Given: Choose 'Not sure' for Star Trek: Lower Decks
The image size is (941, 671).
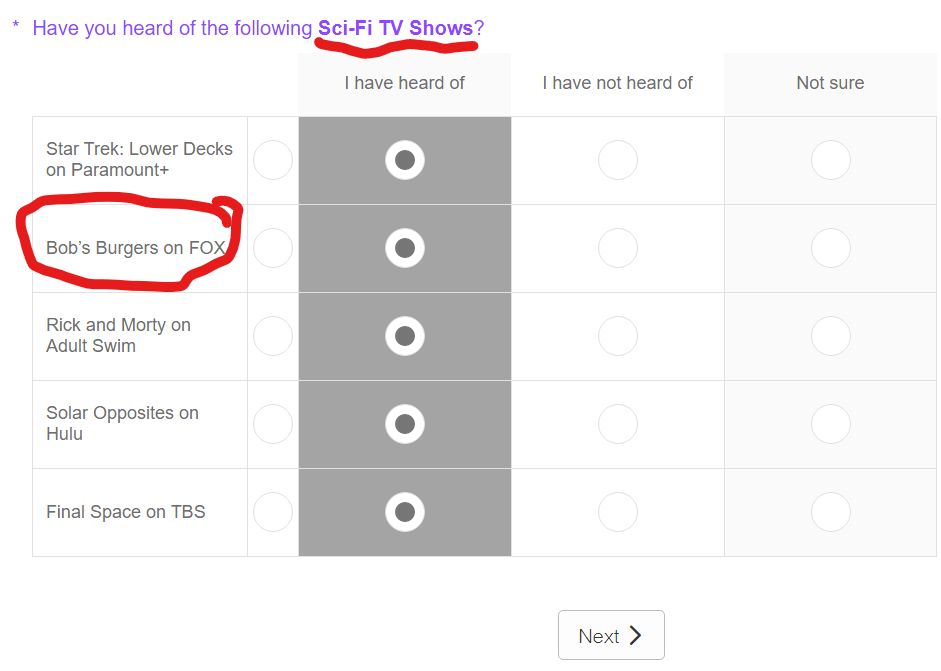Looking at the screenshot, I should tap(830, 160).
